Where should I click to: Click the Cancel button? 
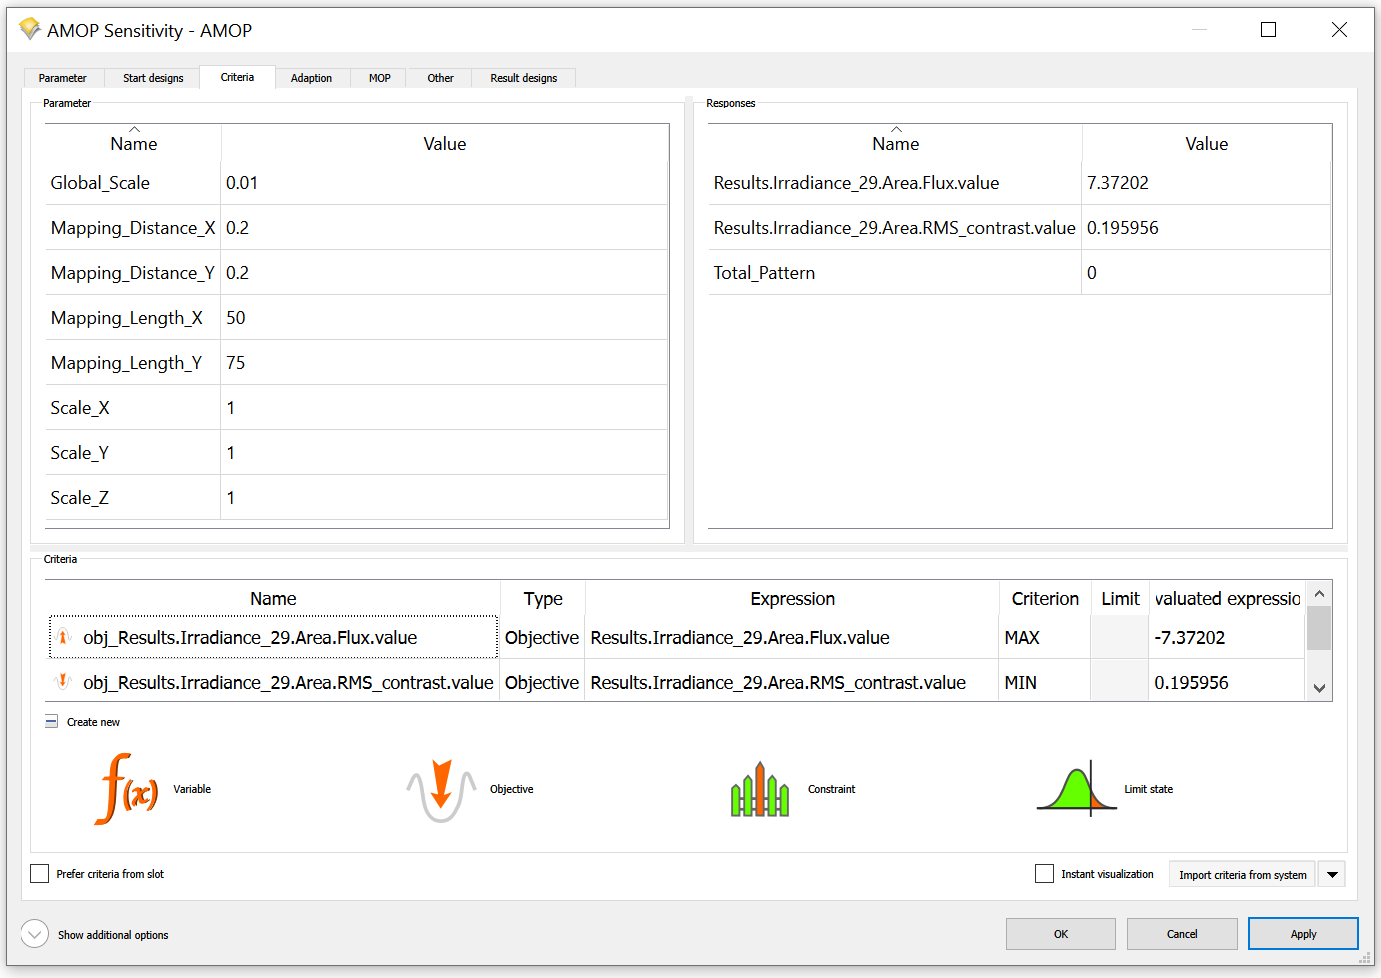click(x=1182, y=934)
